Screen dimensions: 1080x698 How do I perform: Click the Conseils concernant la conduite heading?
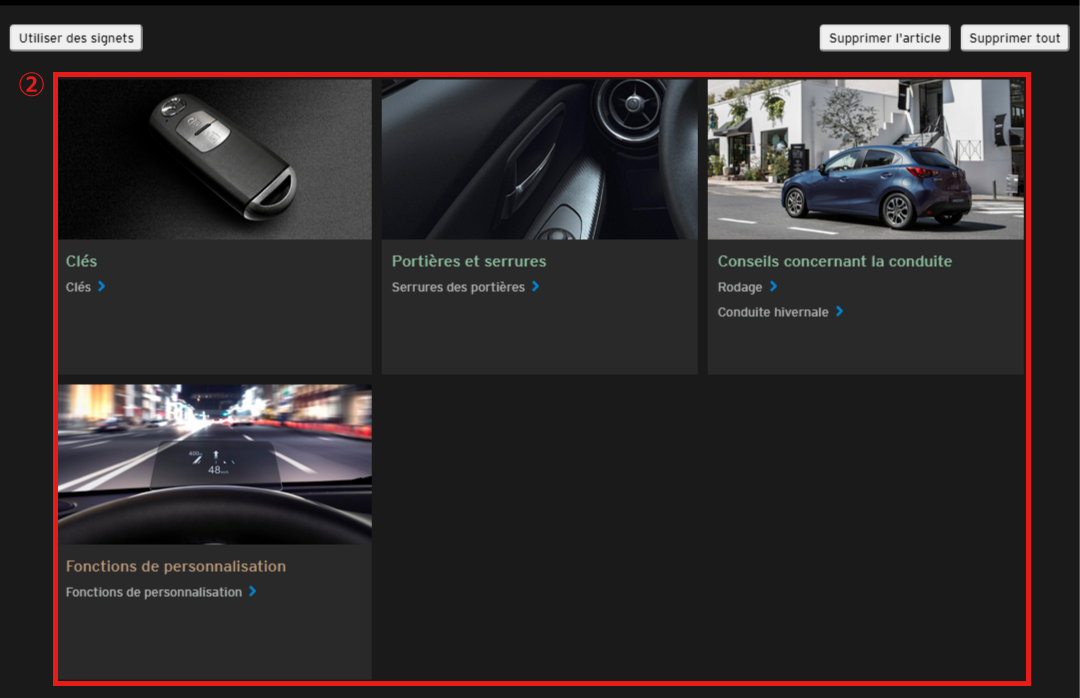click(x=834, y=261)
